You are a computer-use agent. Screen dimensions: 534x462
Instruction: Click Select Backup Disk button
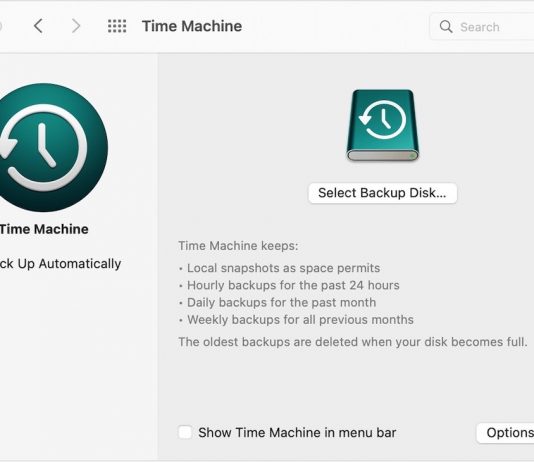pos(382,193)
